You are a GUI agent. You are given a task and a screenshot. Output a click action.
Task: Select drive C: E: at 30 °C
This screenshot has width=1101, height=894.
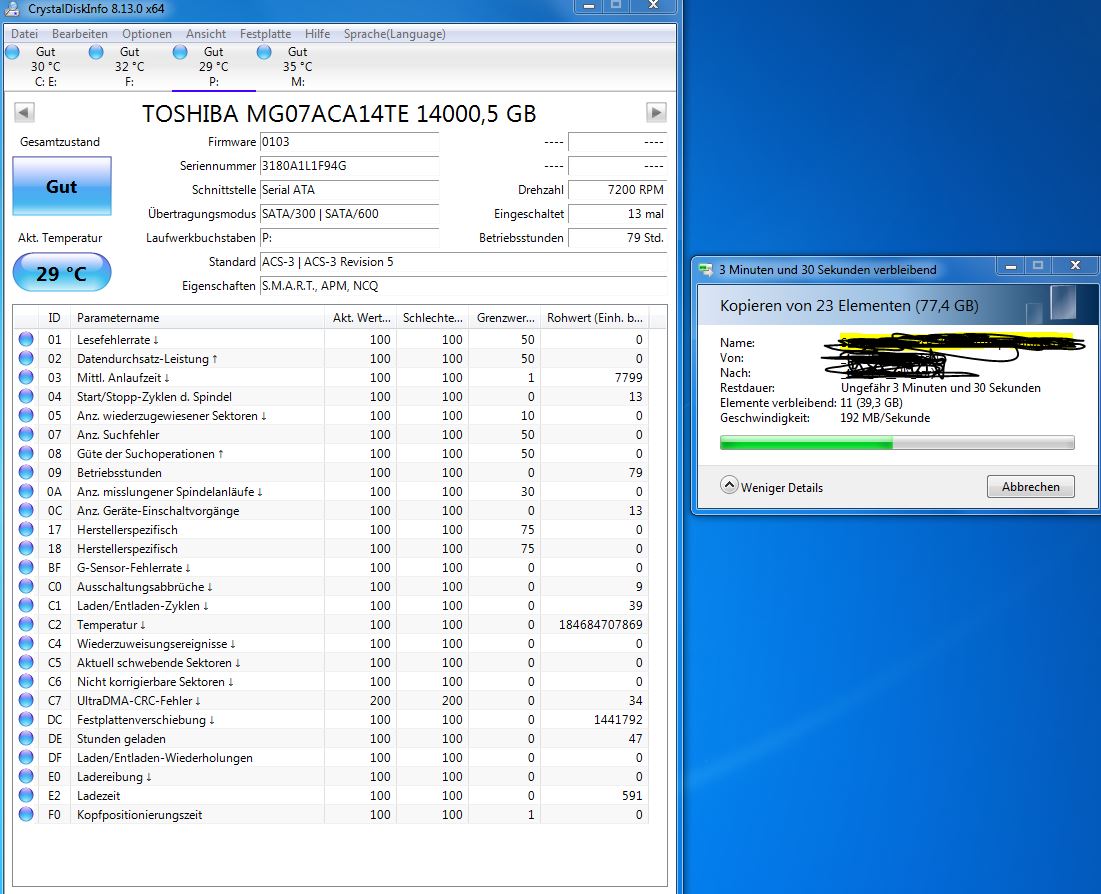tap(46, 67)
